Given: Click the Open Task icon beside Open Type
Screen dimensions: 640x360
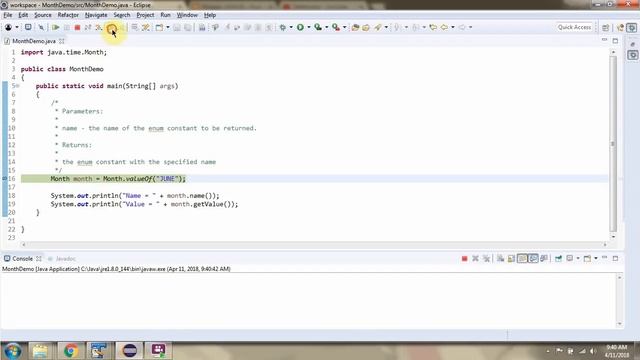Looking at the screenshot, I should point(366,27).
